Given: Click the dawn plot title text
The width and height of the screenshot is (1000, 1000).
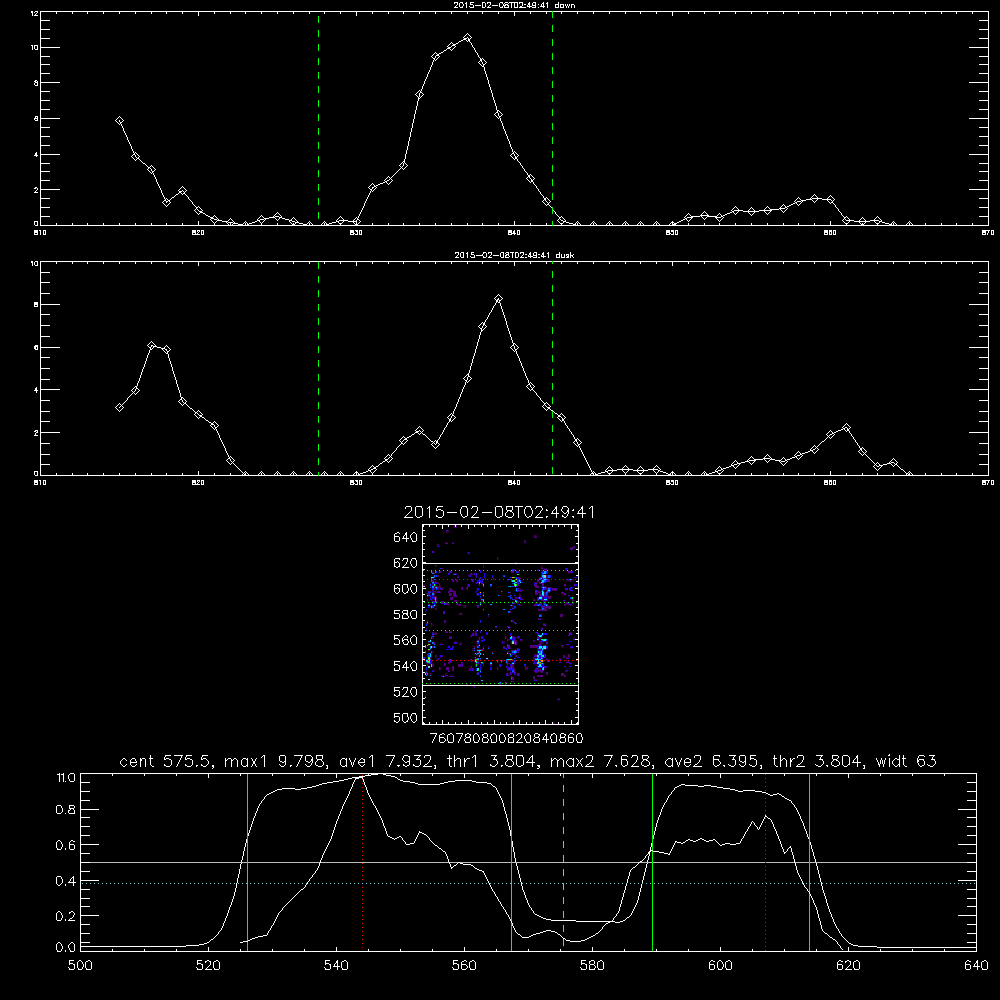Looking at the screenshot, I should pos(514,4).
